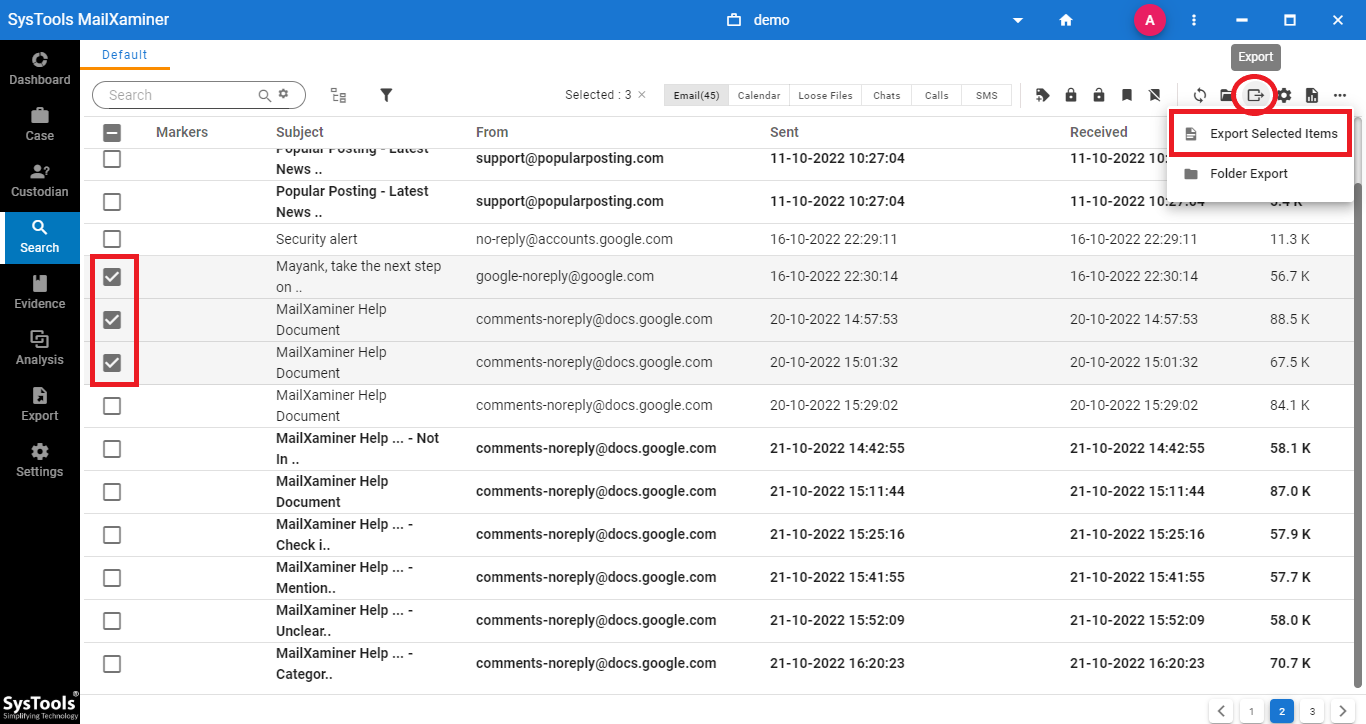Image resolution: width=1366 pixels, height=724 pixels.
Task: Check the Security alert email checkbox
Action: pyautogui.click(x=112, y=239)
